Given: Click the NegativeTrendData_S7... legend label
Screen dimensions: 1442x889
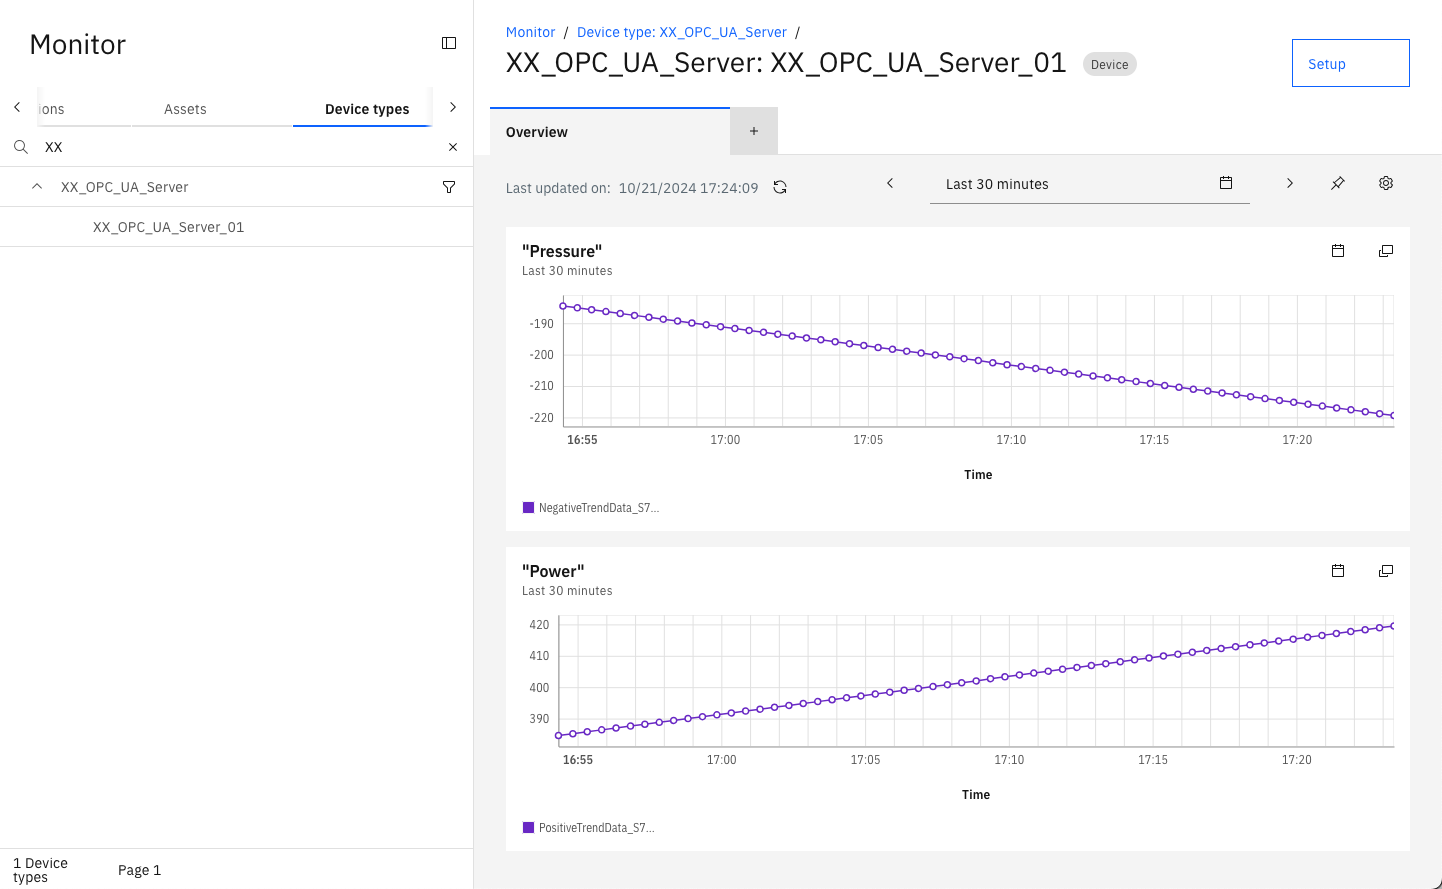Looking at the screenshot, I should click(x=599, y=508).
